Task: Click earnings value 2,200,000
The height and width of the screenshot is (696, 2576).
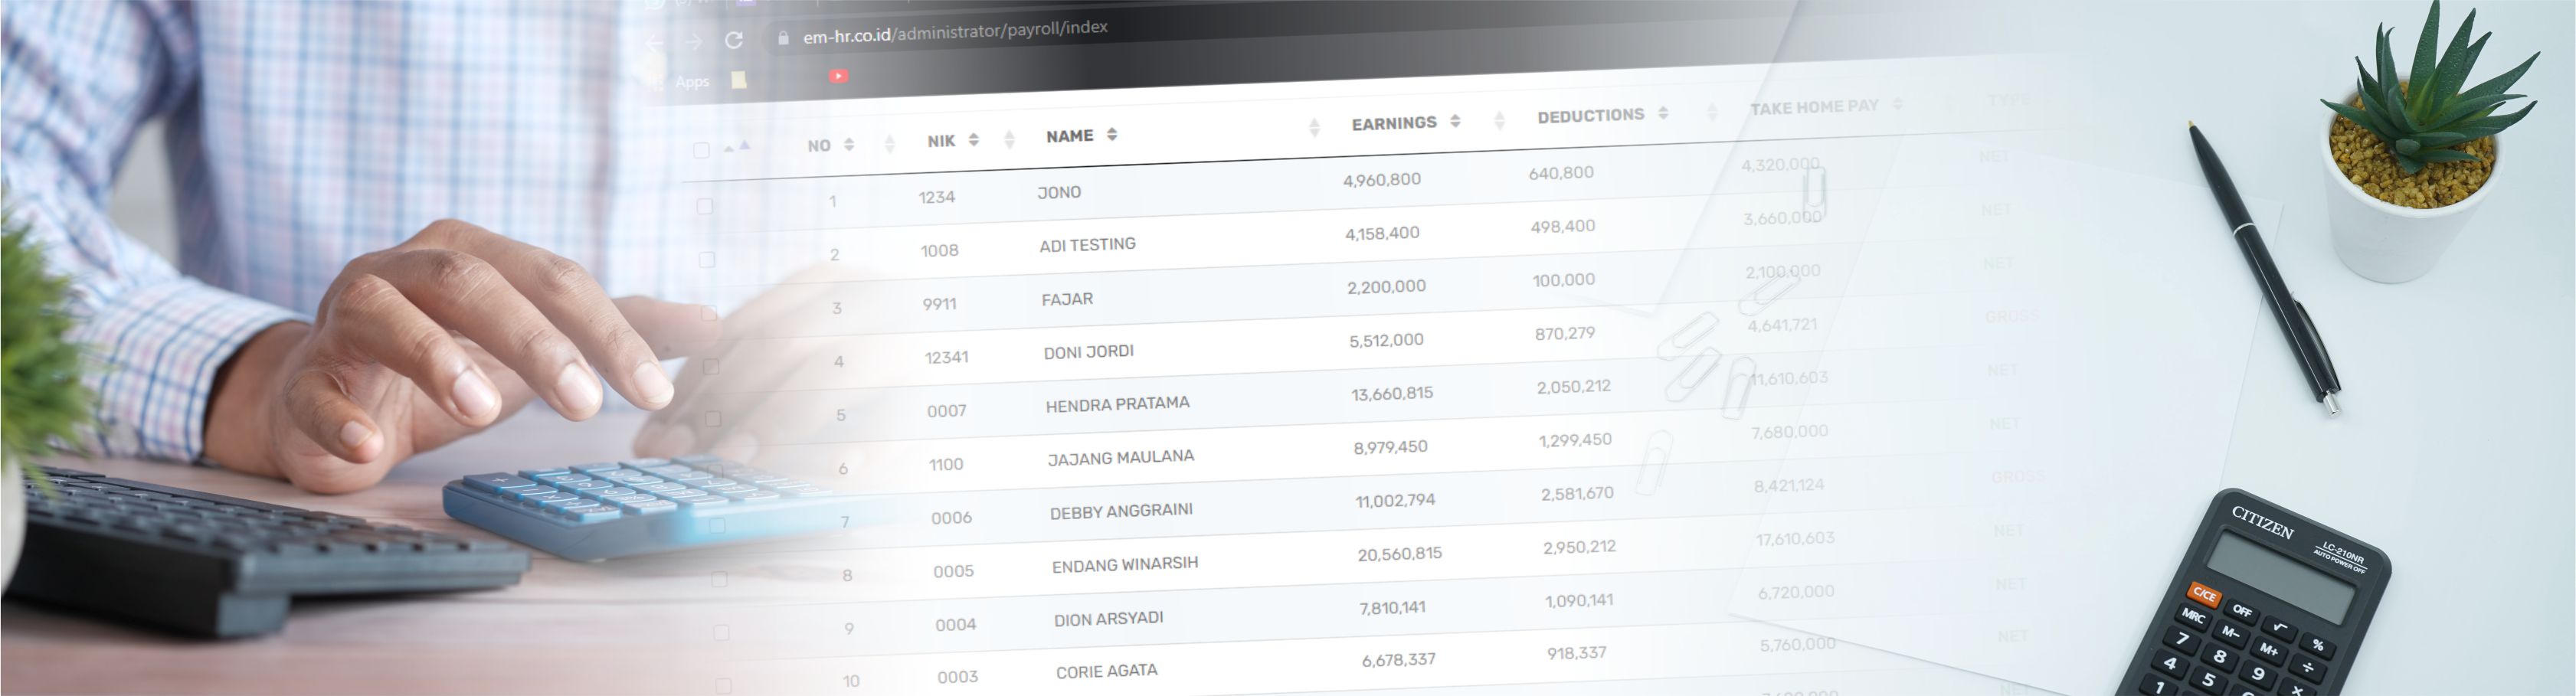Action: coord(1387,287)
